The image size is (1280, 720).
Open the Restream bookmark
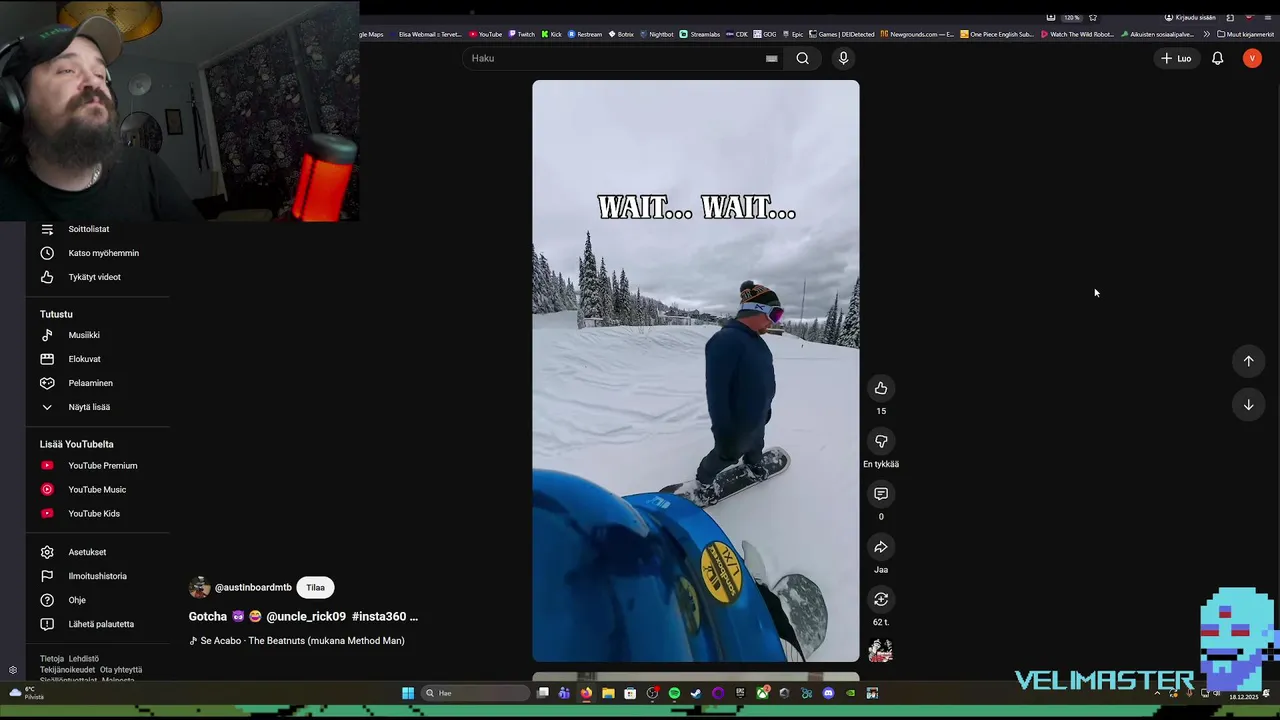pos(585,34)
